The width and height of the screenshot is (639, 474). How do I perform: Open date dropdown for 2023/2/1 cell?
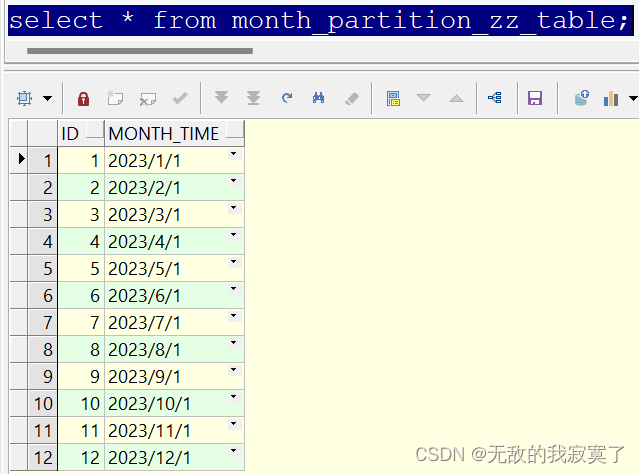pyautogui.click(x=234, y=181)
